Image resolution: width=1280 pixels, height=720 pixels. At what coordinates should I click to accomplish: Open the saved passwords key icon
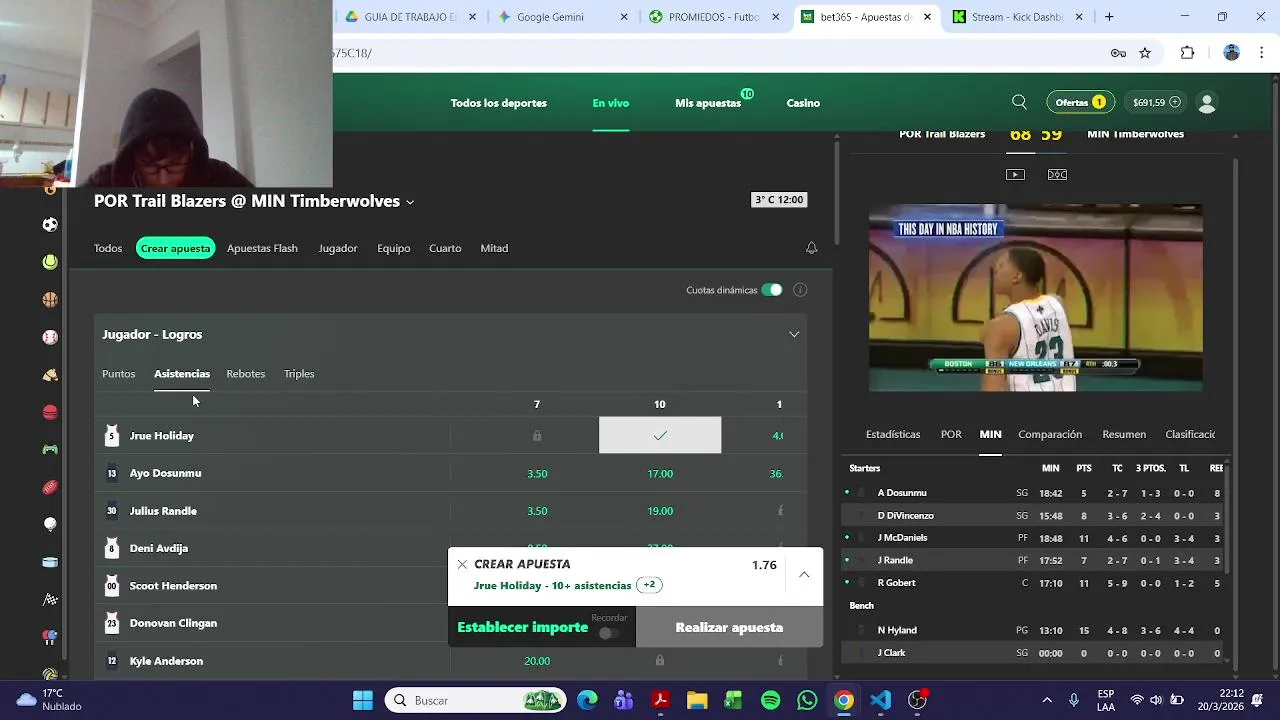click(1118, 53)
